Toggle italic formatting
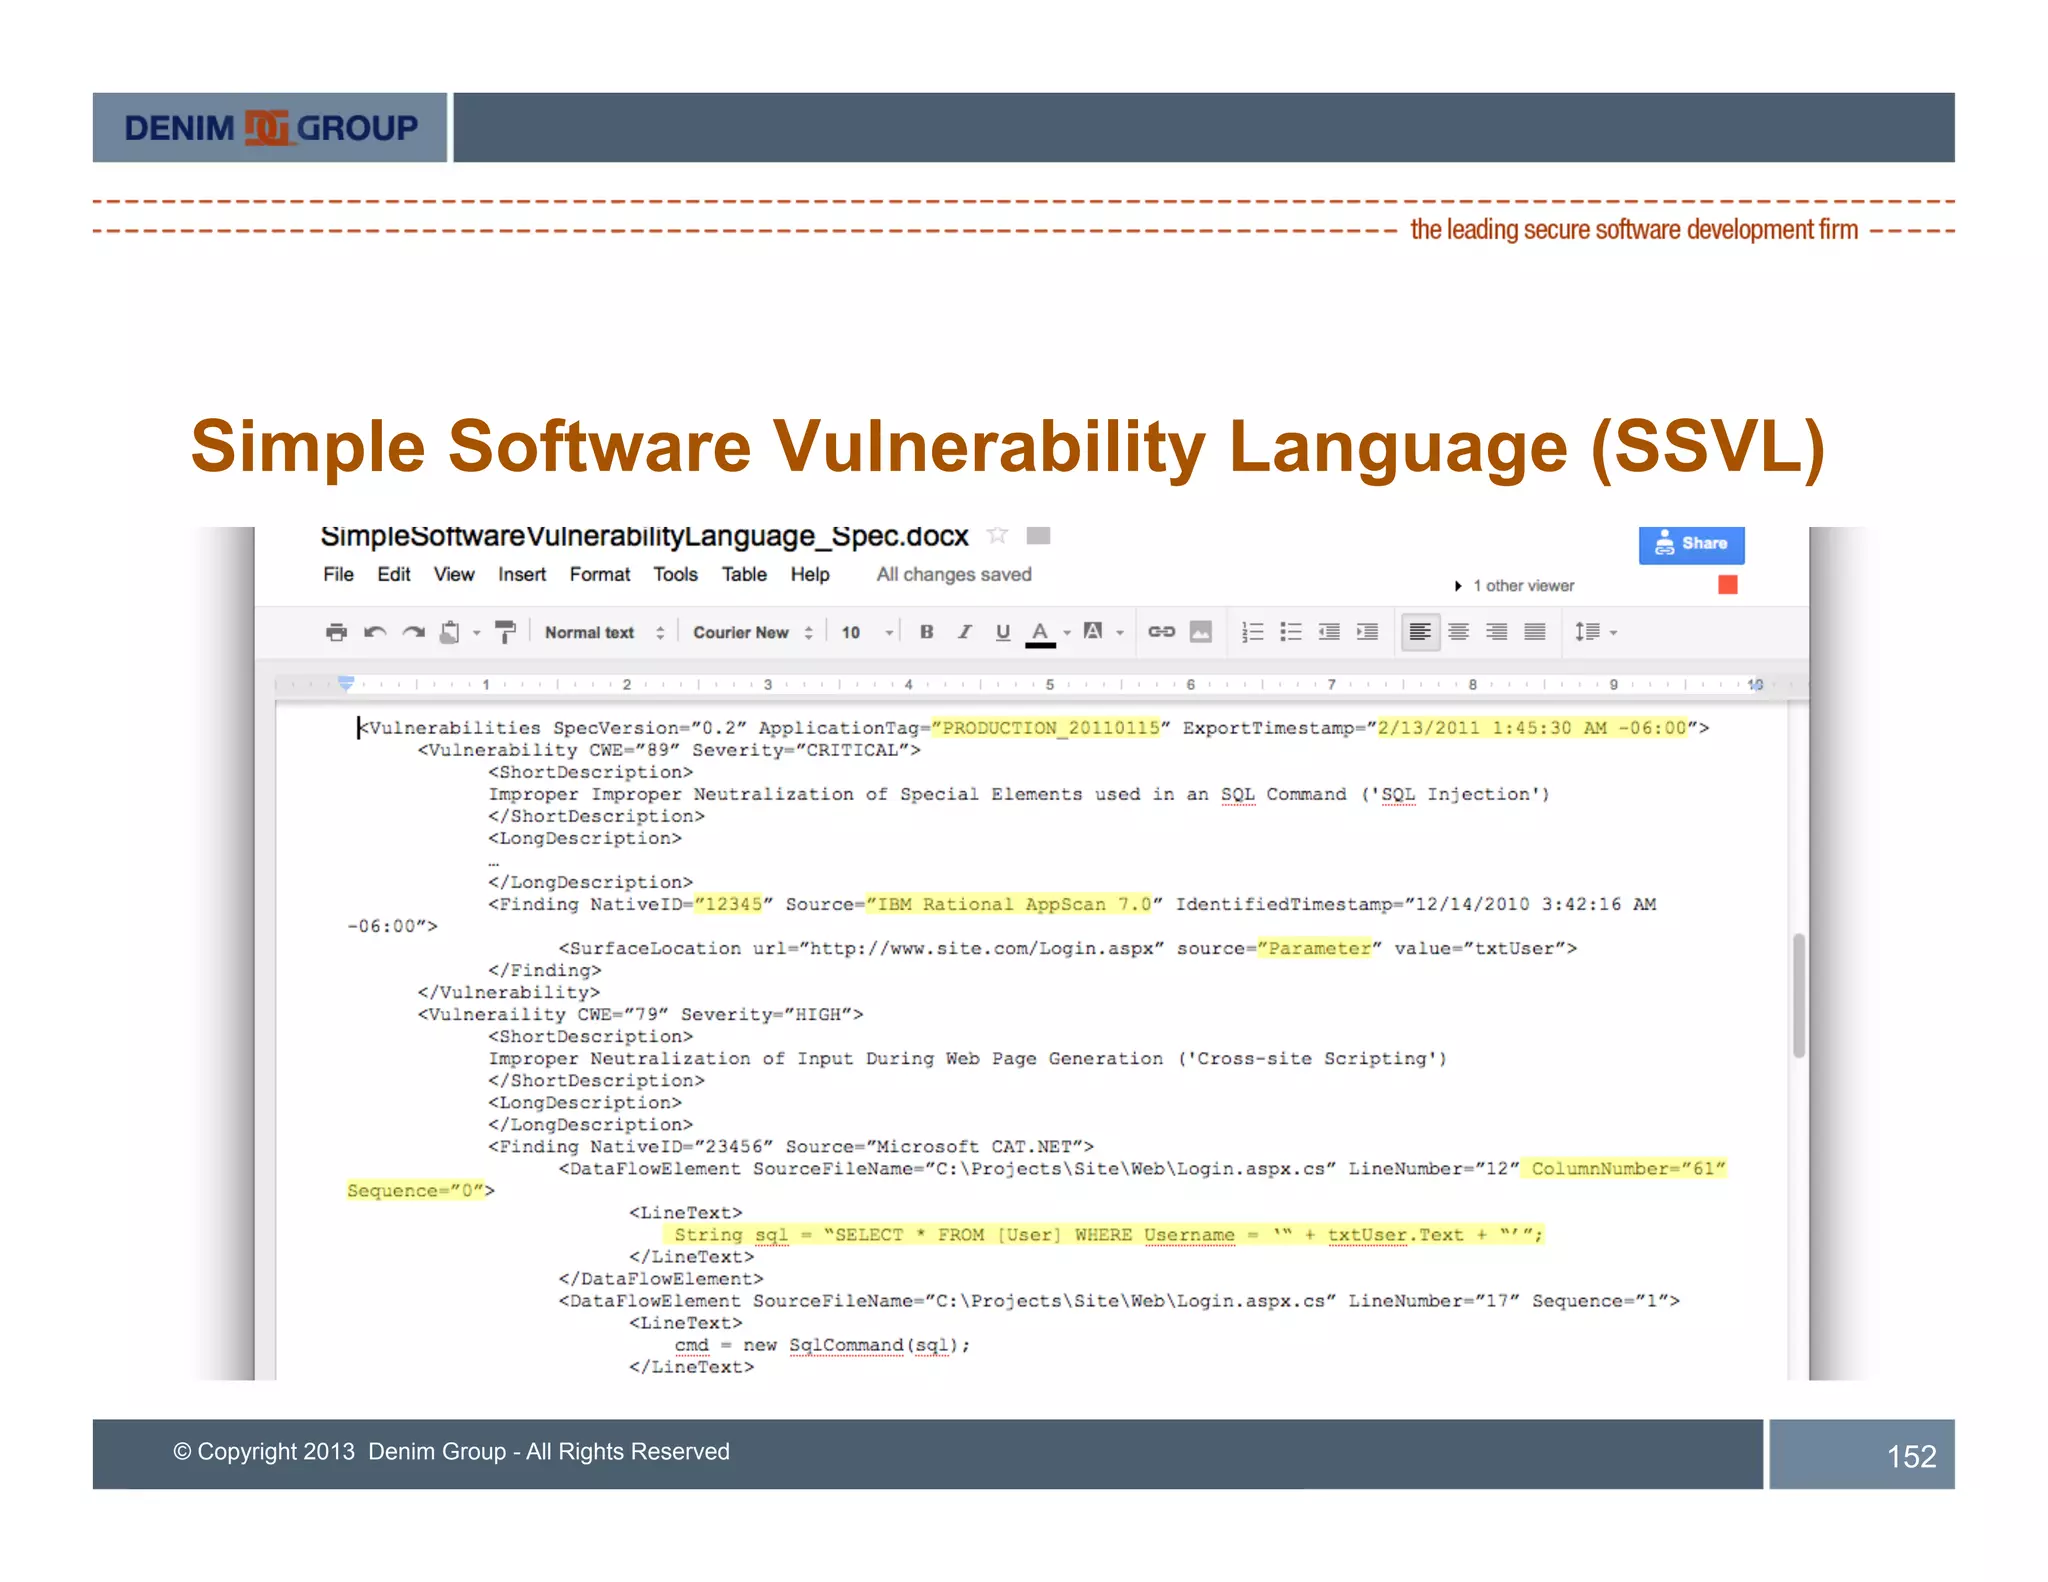Viewport: 2048px width, 1582px height. click(x=964, y=632)
